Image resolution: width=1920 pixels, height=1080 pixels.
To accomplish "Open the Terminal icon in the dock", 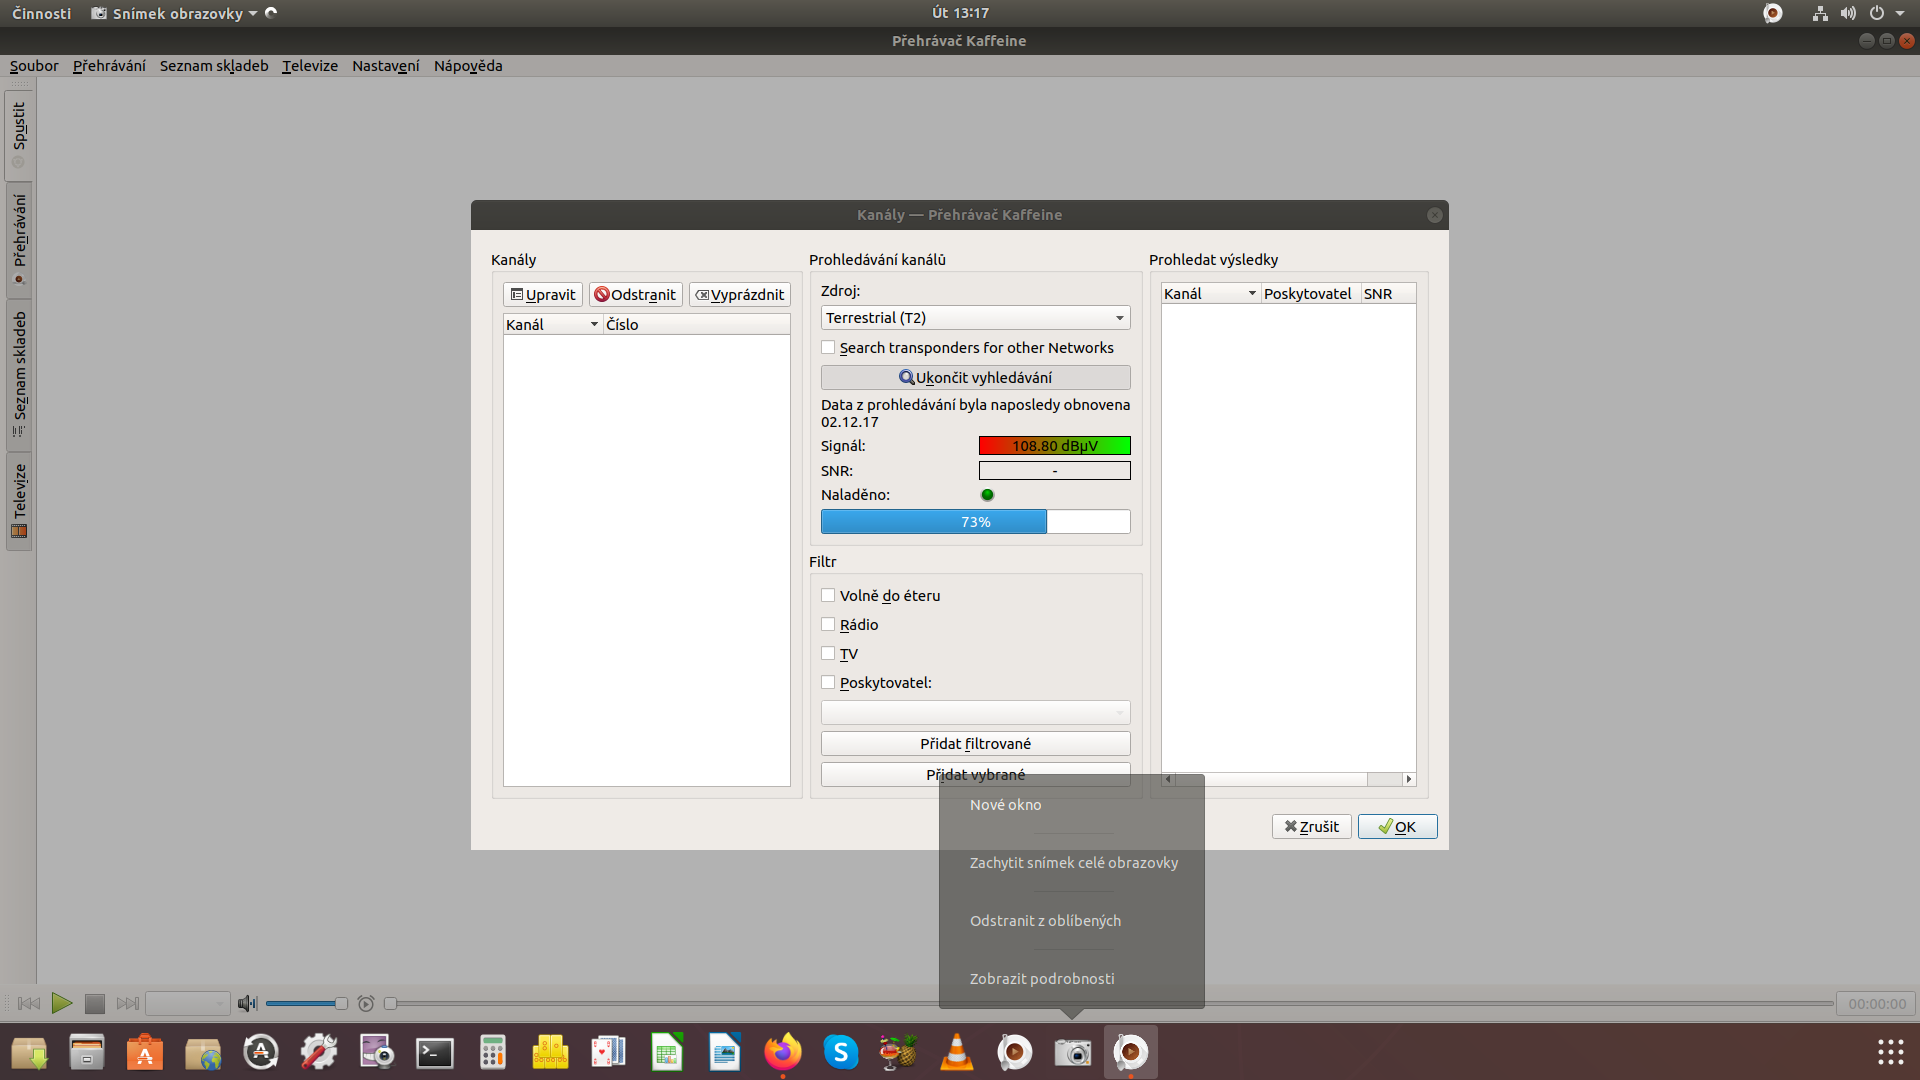I will [x=434, y=1052].
